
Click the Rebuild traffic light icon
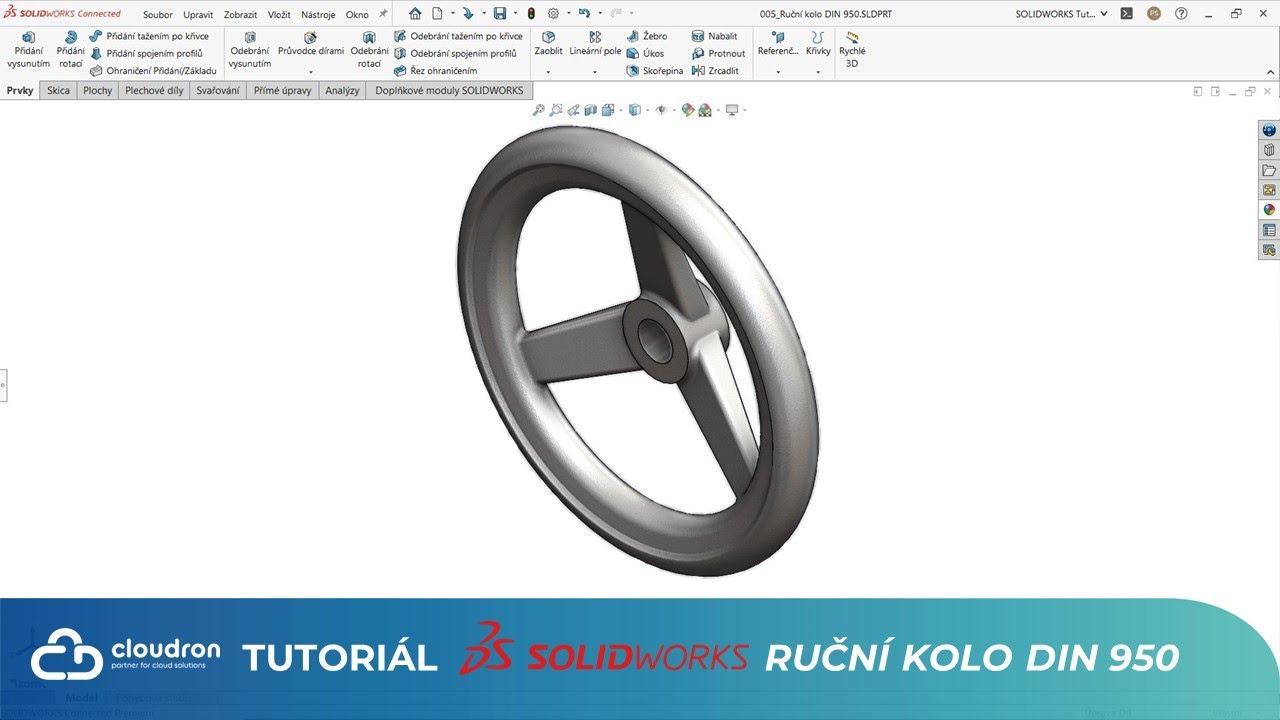tap(530, 14)
